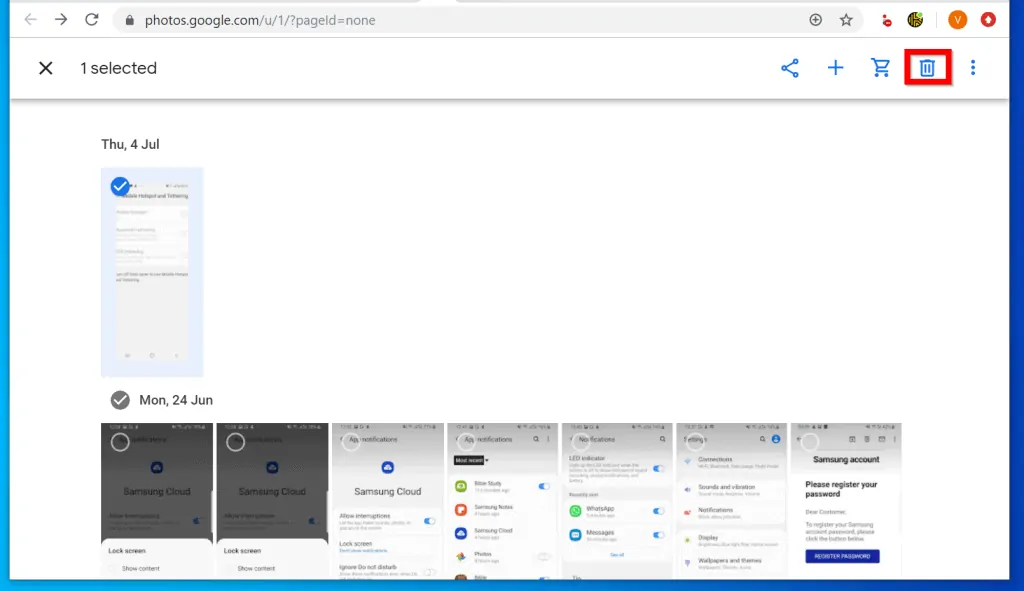Screen dimensions: 1024x591
Task: Deselect the Thu, 4 Jul screenshot
Action: pyautogui.click(x=120, y=186)
